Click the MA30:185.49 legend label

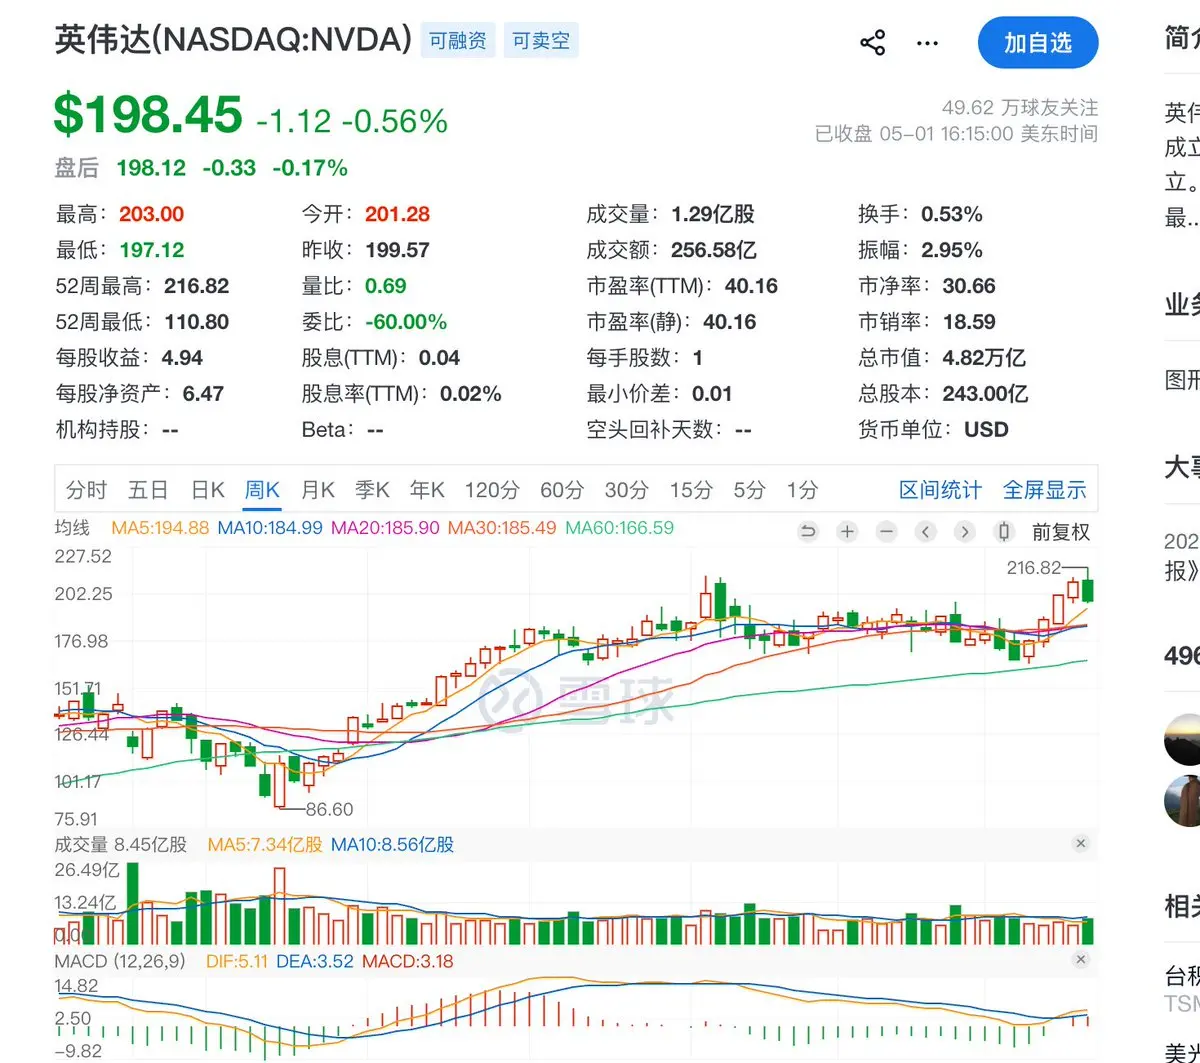(x=502, y=528)
